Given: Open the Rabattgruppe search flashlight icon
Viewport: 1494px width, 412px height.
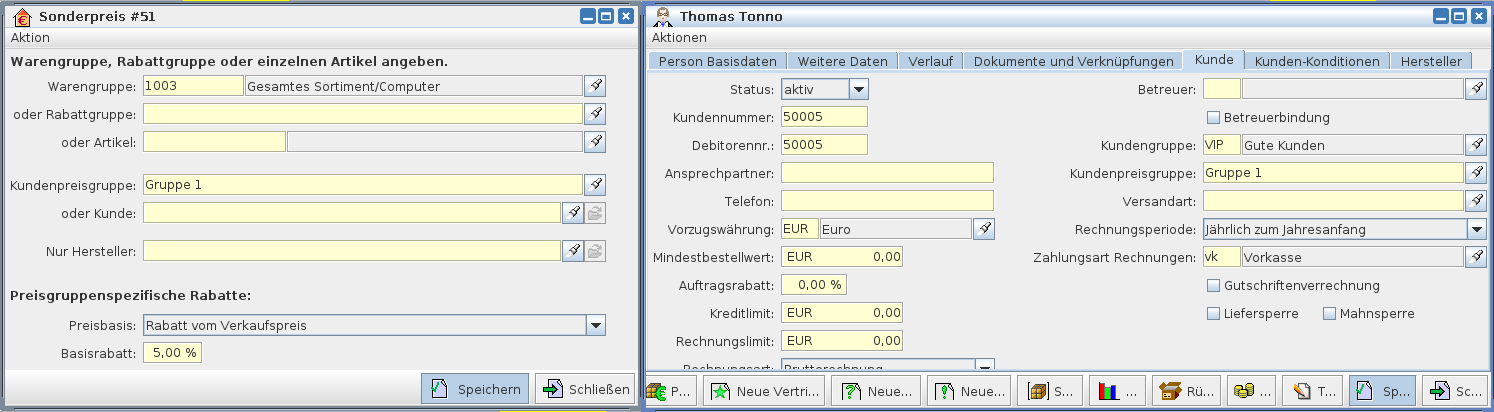Looking at the screenshot, I should click(595, 114).
